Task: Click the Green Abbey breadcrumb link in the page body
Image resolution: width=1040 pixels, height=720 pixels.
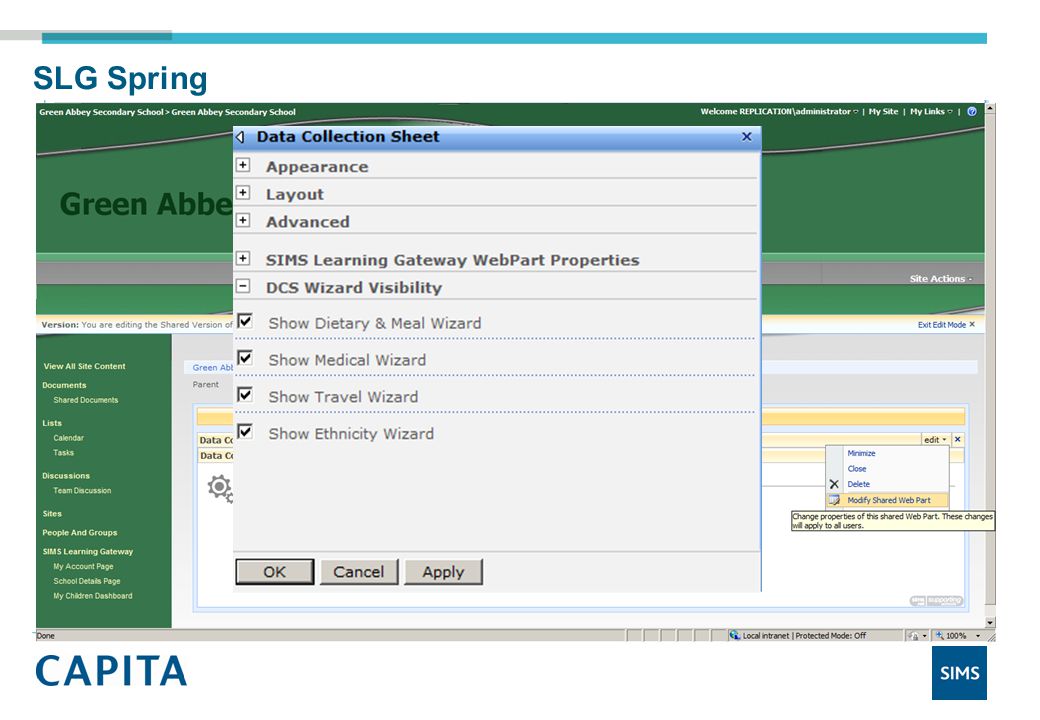Action: coord(213,367)
